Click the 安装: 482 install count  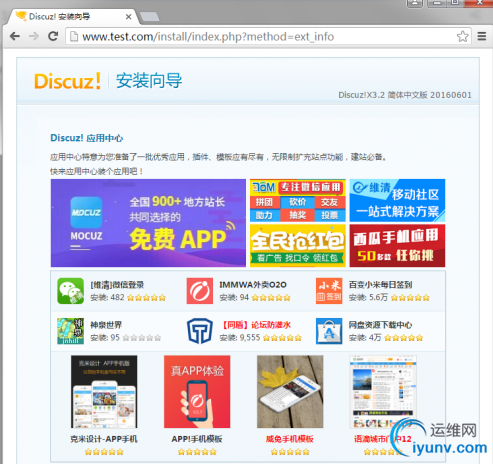pyautogui.click(x=107, y=297)
